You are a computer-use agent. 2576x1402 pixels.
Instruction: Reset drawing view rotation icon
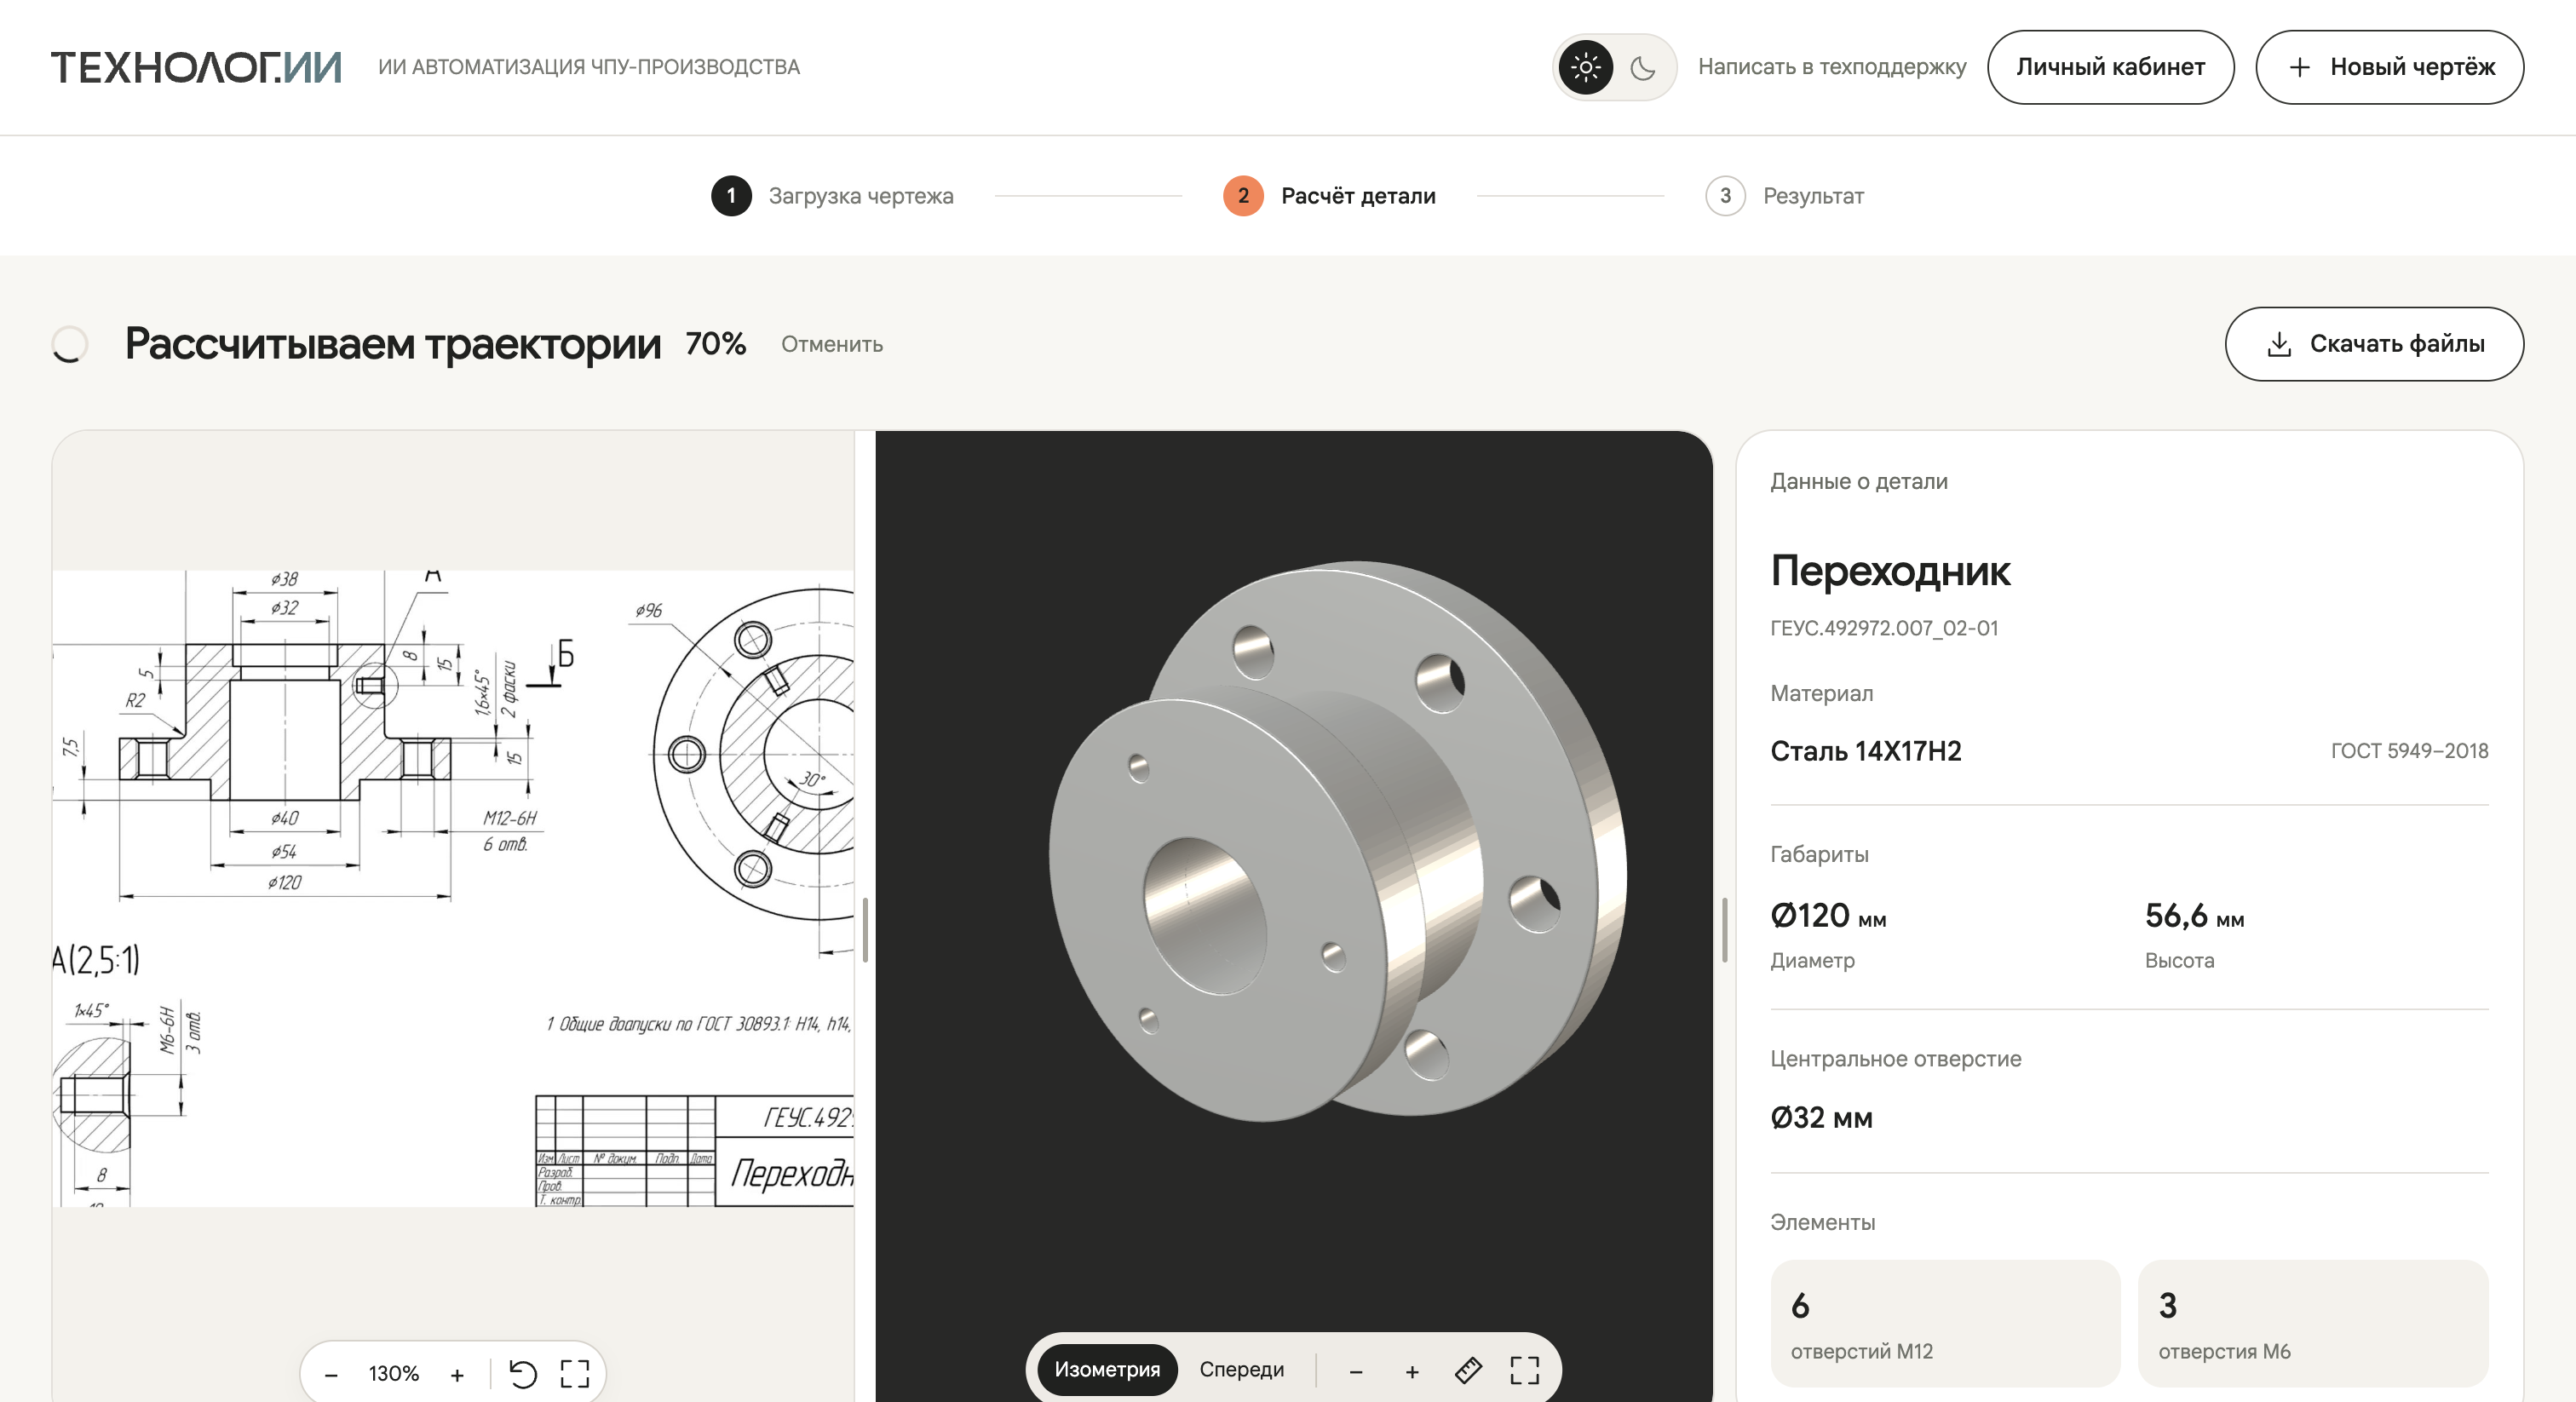[523, 1374]
